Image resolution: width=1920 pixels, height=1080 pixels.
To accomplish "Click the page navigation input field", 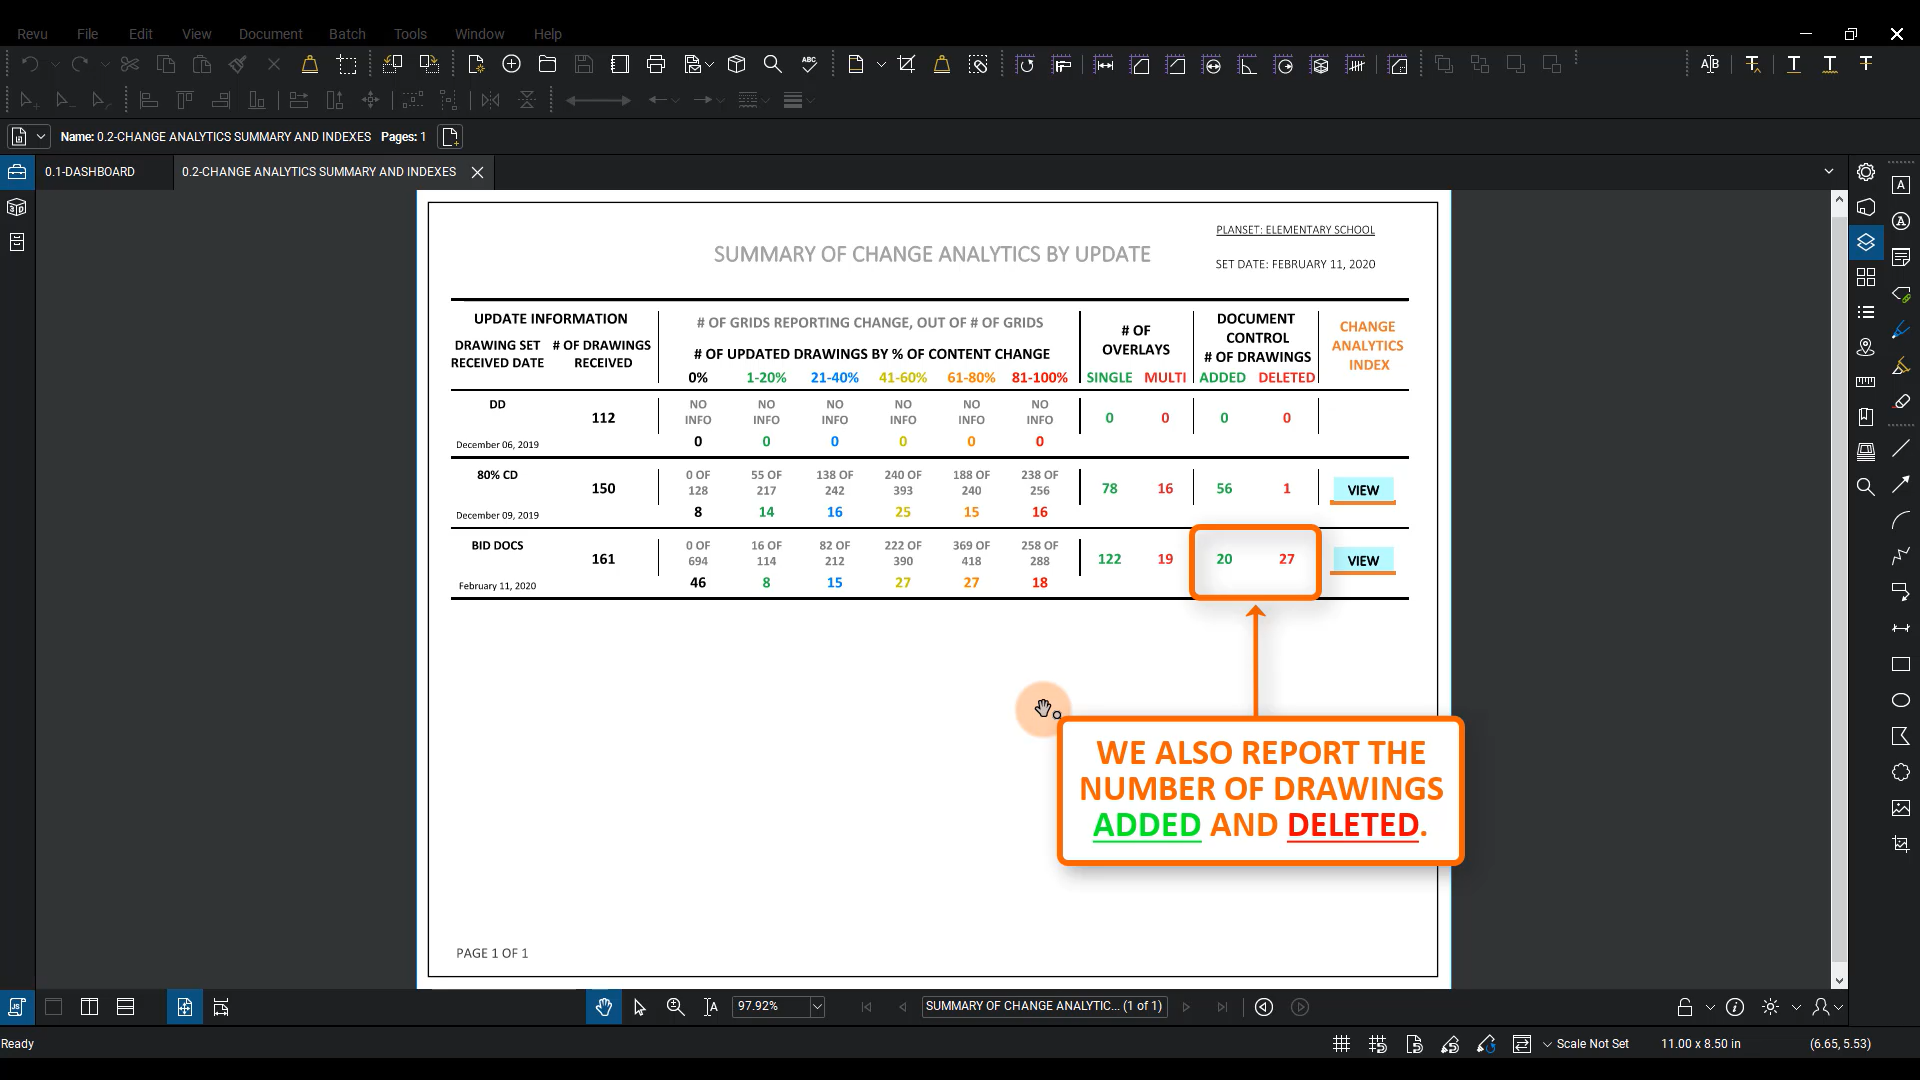I will point(1043,1006).
